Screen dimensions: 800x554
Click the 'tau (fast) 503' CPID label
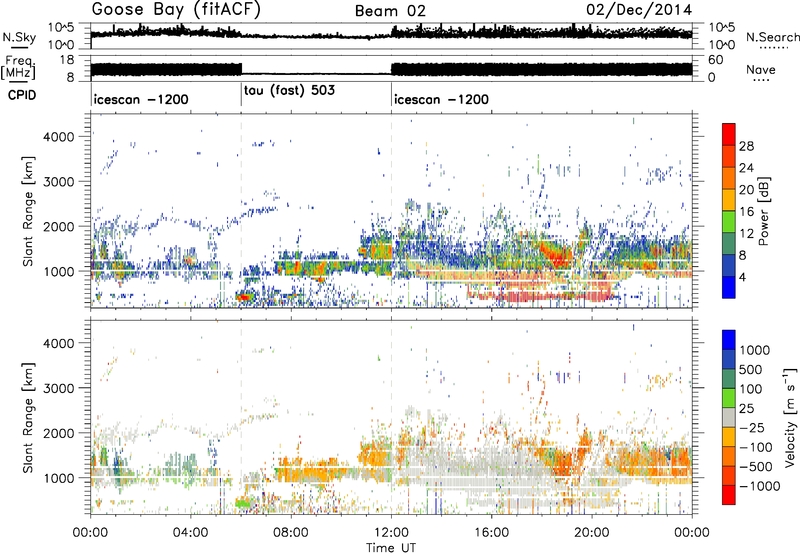289,90
